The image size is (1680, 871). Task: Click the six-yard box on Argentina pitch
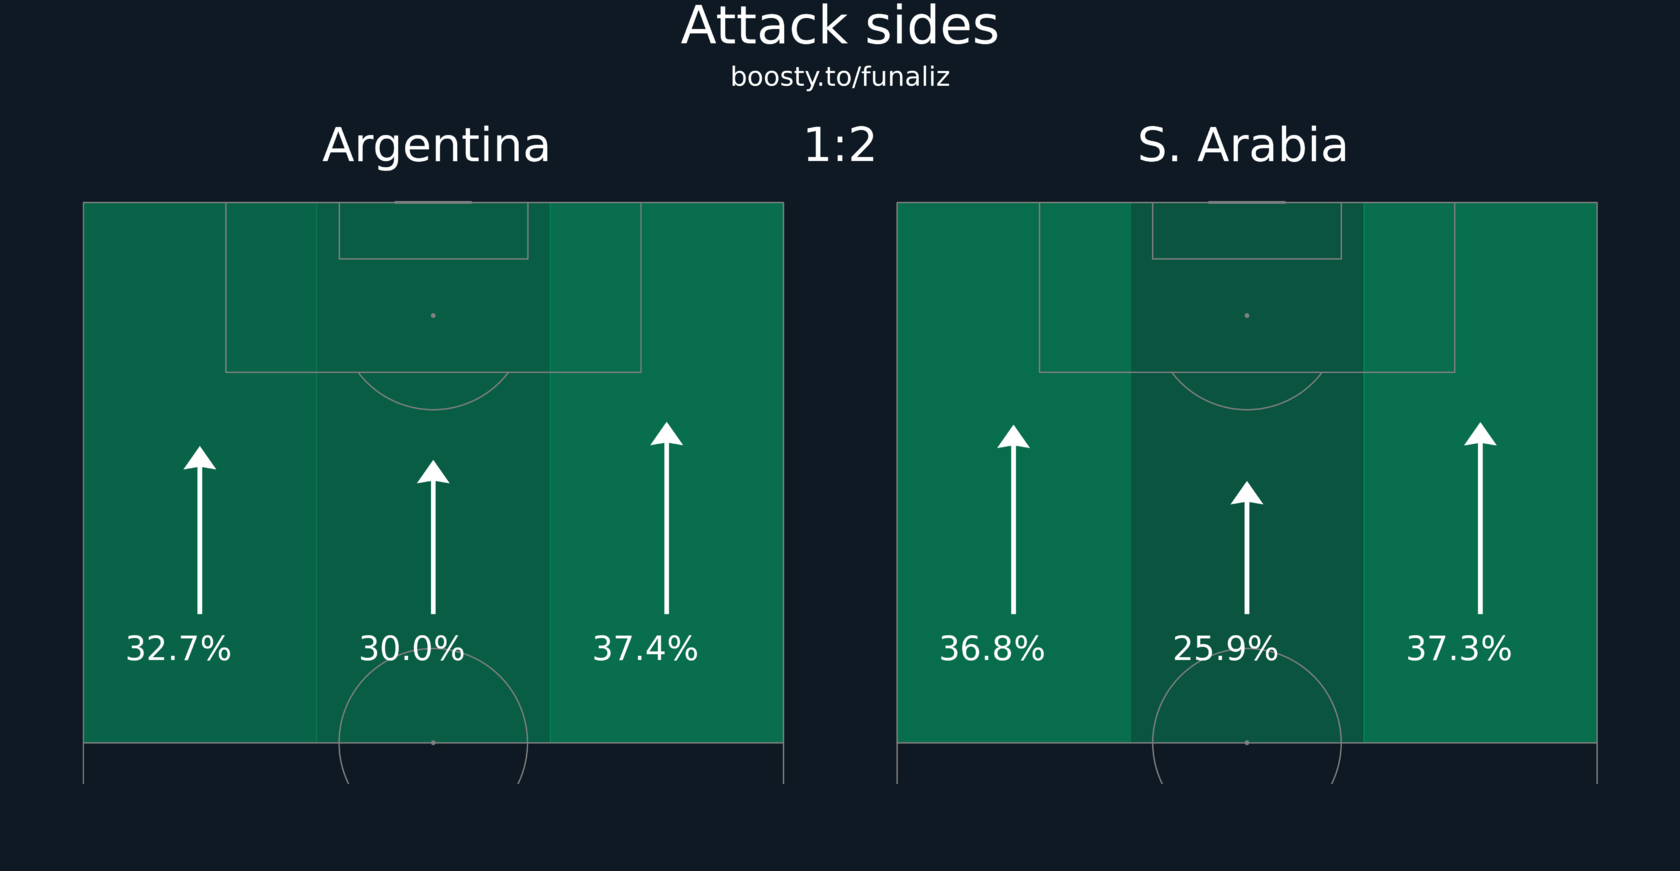(433, 232)
